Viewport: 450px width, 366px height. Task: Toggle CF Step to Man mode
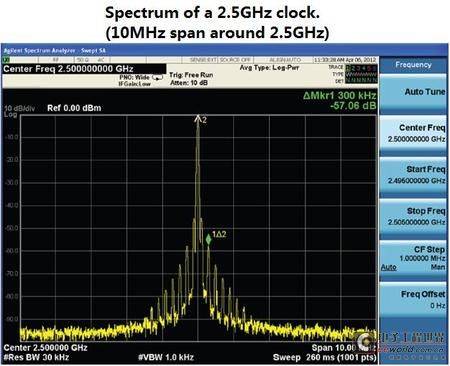(438, 267)
